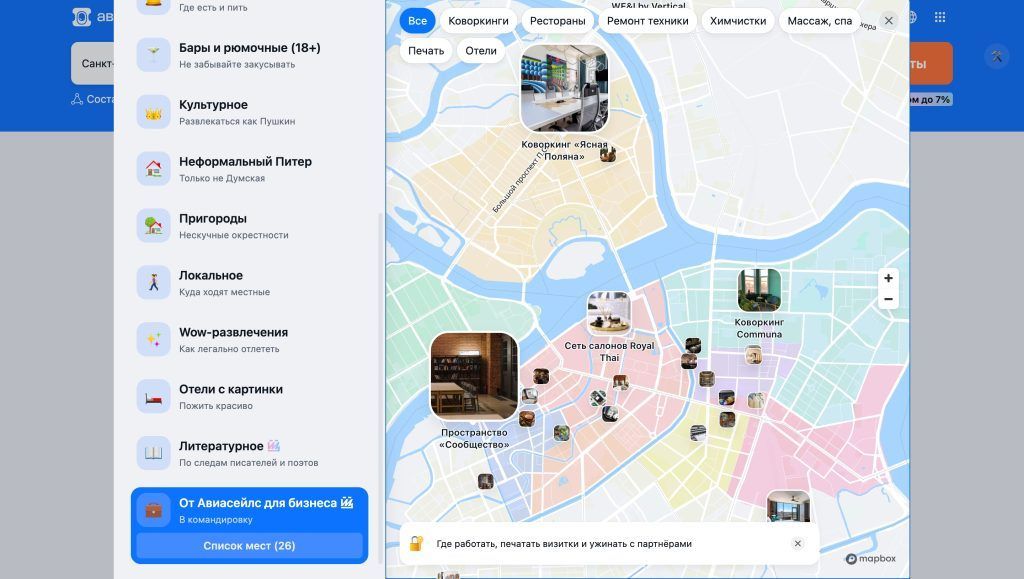Click the mapbox attribution logo
Image resolution: width=1024 pixels, height=579 pixels.
coord(871,559)
